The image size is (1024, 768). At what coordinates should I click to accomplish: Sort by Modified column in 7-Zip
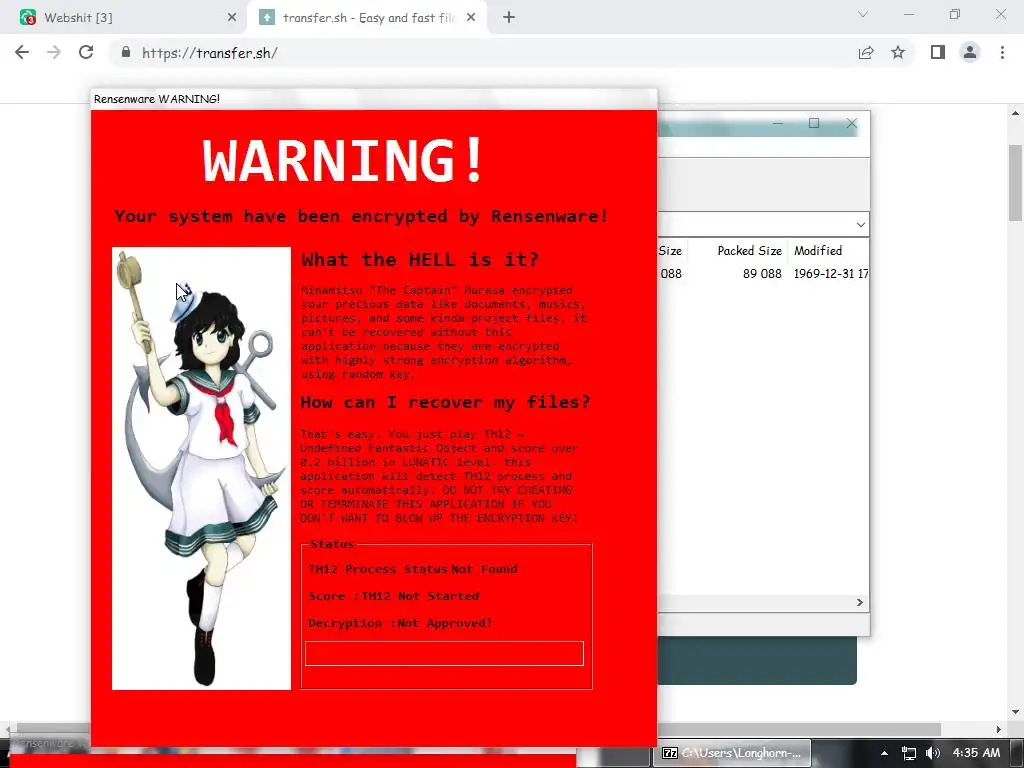[818, 251]
